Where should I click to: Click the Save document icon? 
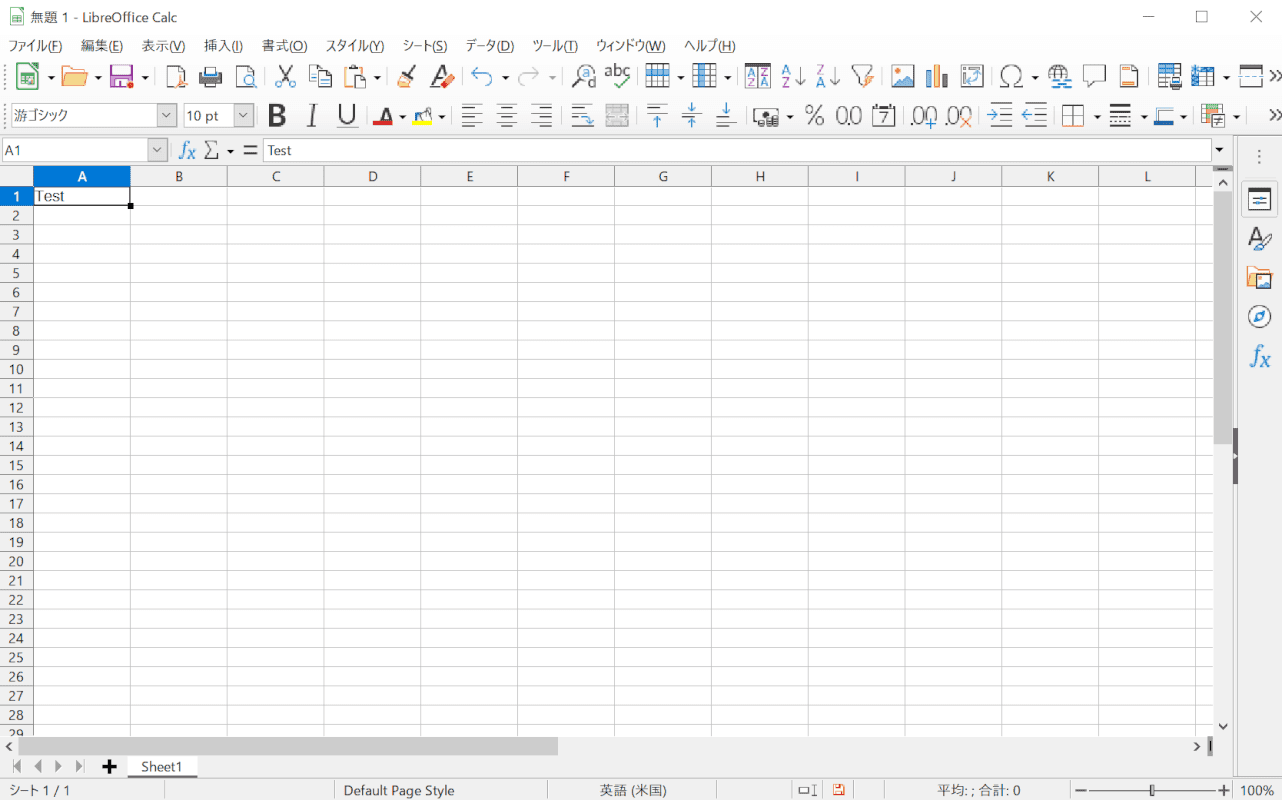(122, 76)
